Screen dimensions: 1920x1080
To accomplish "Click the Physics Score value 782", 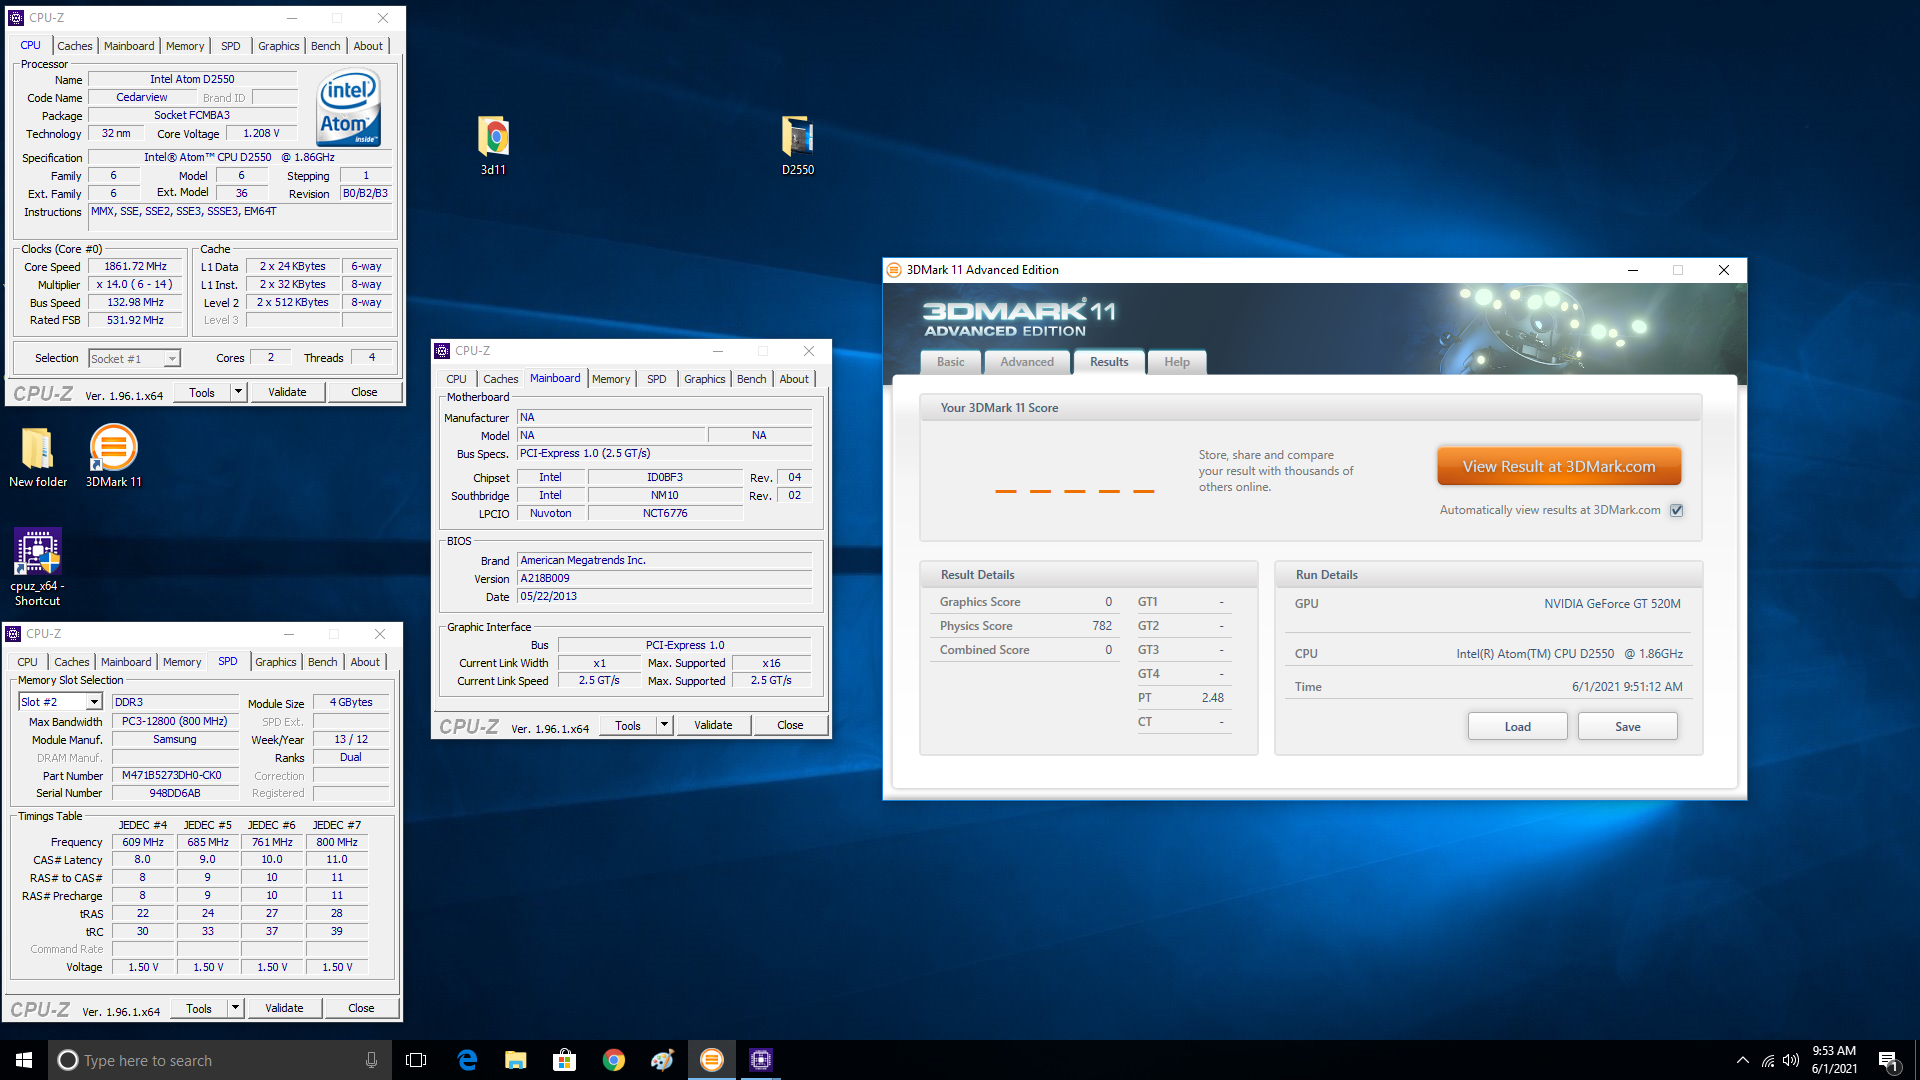I will click(1102, 626).
